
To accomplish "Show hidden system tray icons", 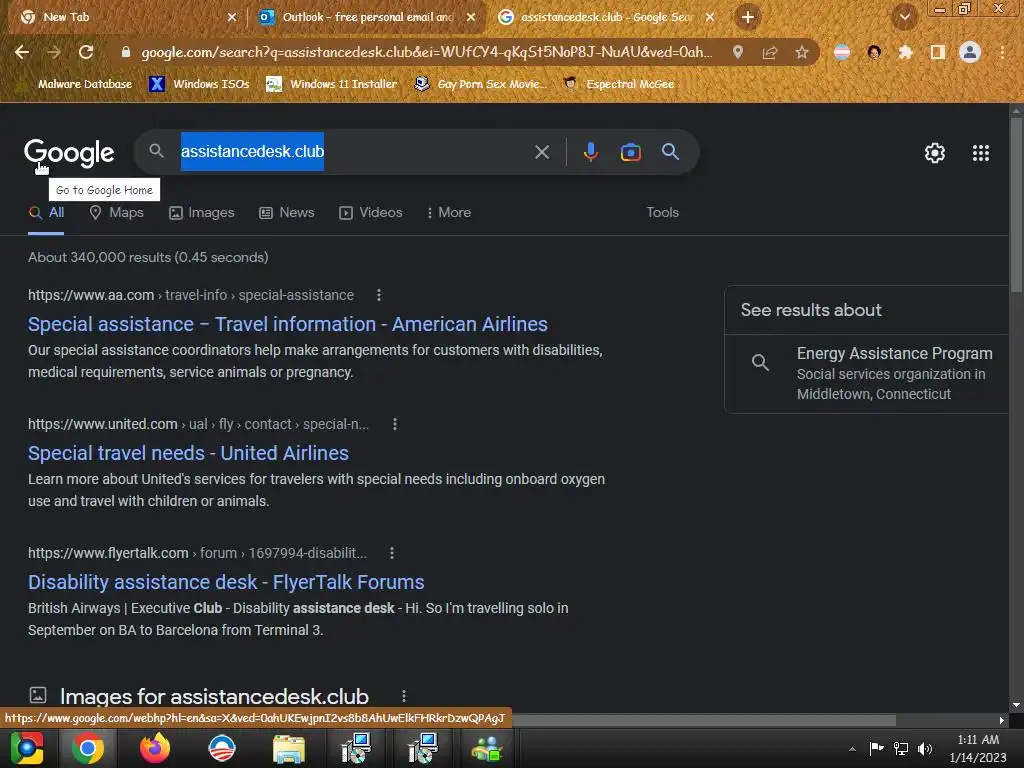I will [852, 749].
